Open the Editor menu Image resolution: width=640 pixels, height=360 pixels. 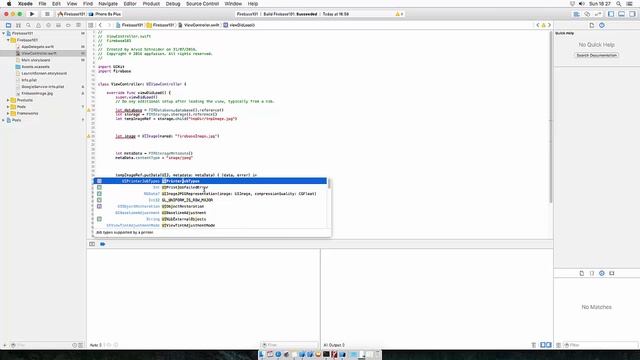130,4
